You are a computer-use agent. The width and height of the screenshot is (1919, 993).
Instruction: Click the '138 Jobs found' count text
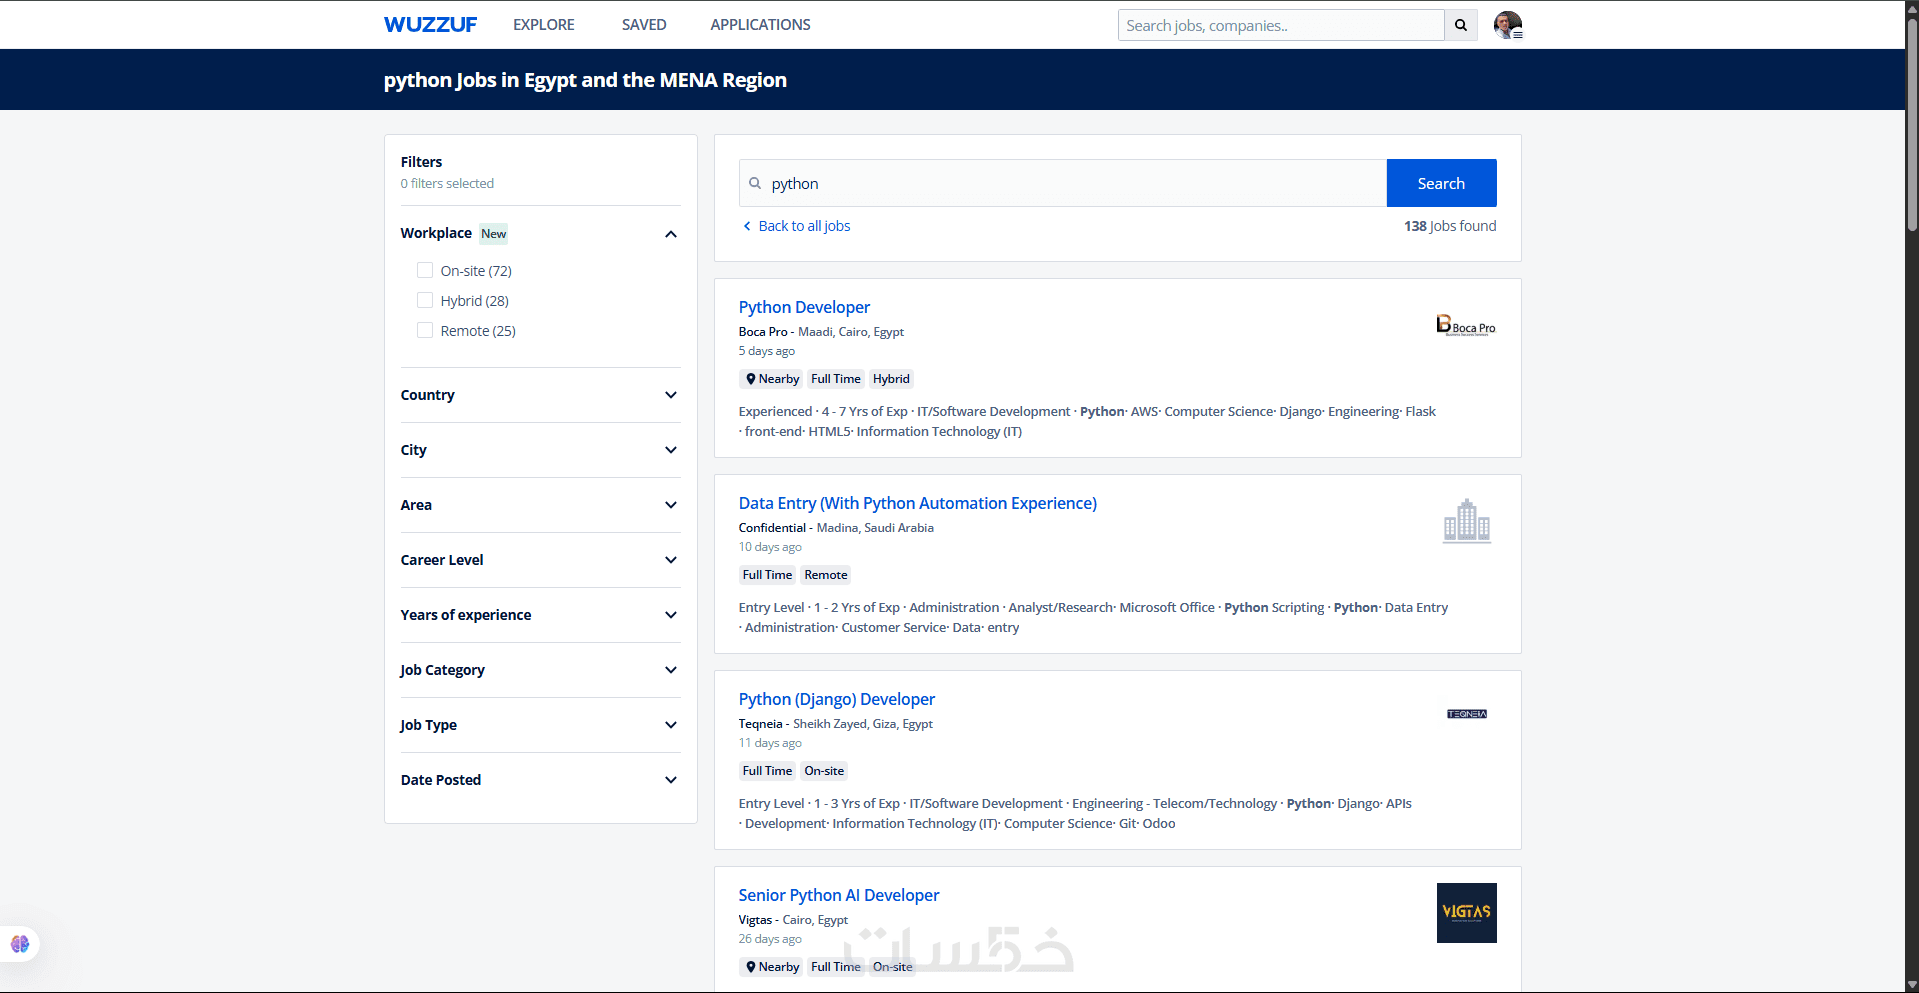[x=1450, y=226]
